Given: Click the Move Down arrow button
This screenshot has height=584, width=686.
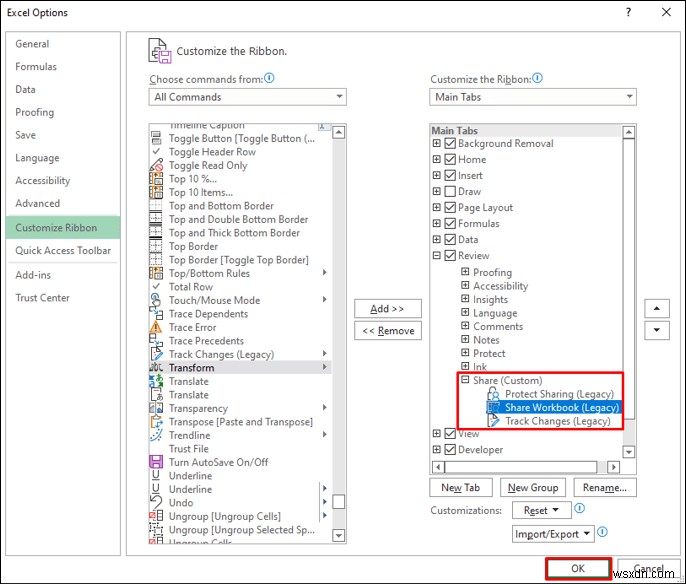Looking at the screenshot, I should point(657,330).
